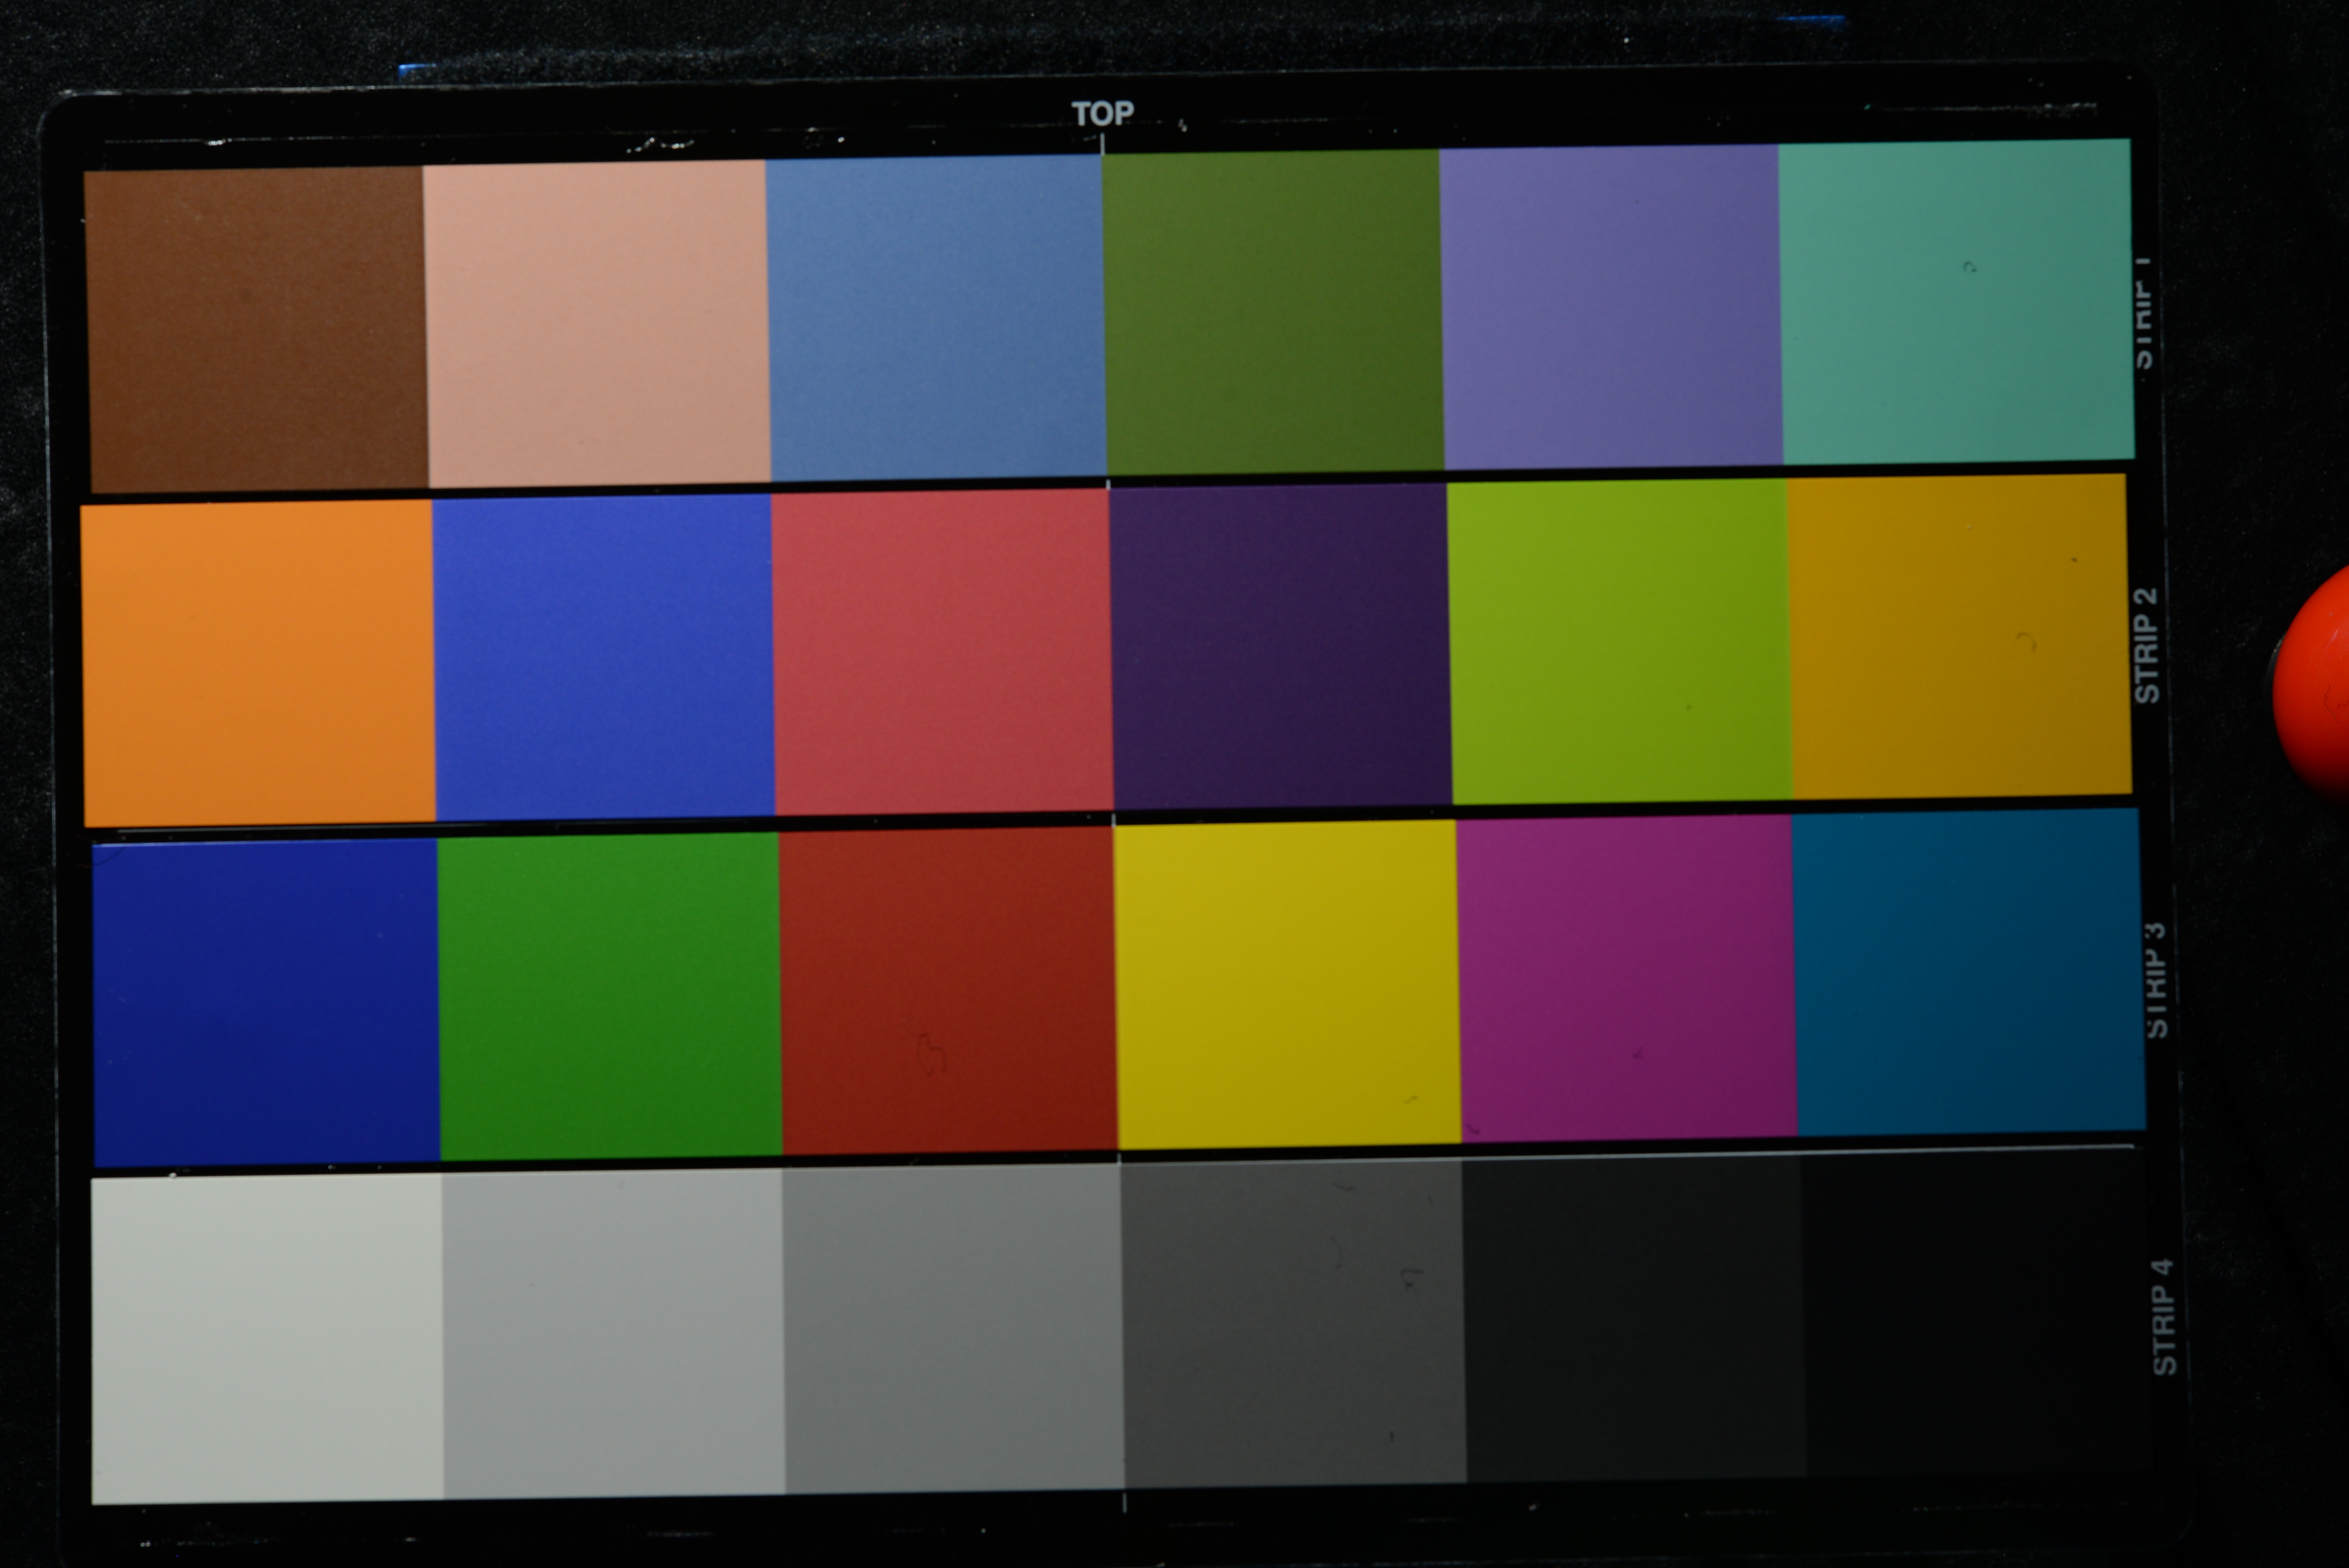Select the lavender purple patch in strip 1

pos(1611,306)
